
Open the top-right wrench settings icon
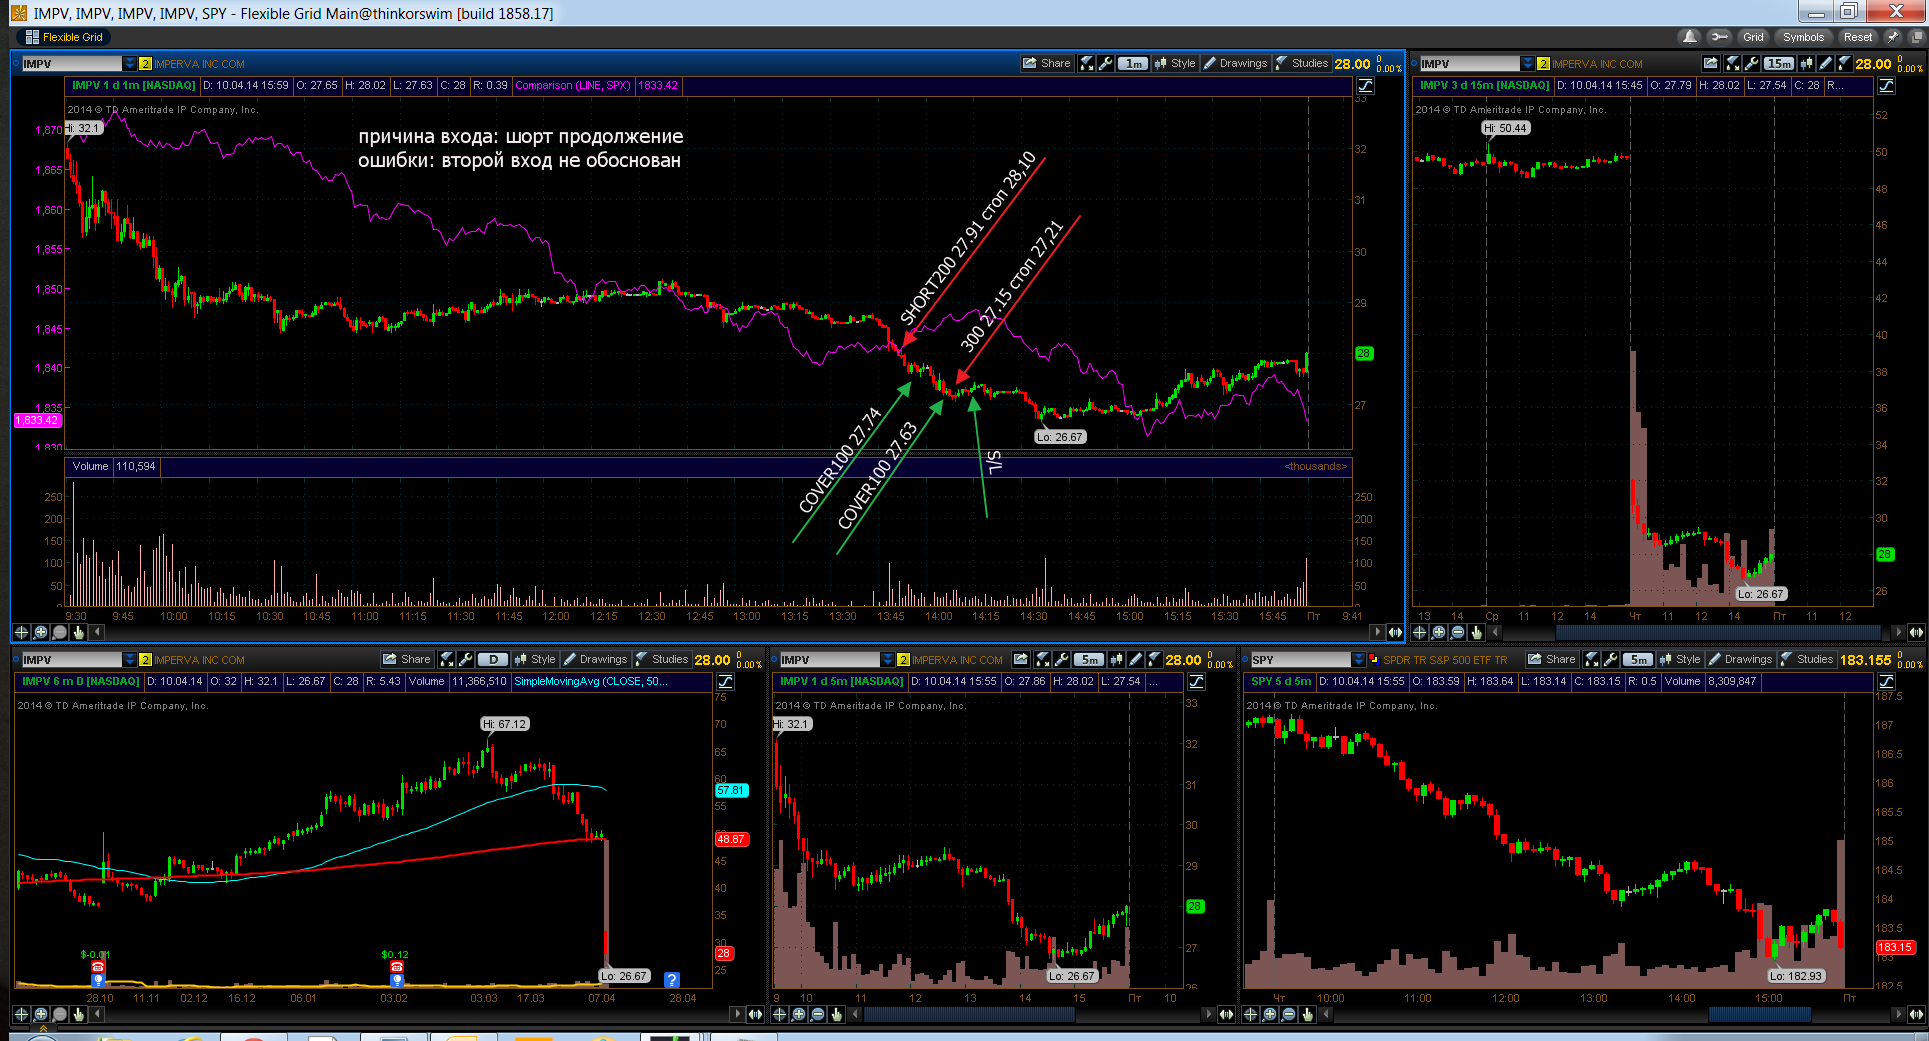pos(1718,37)
